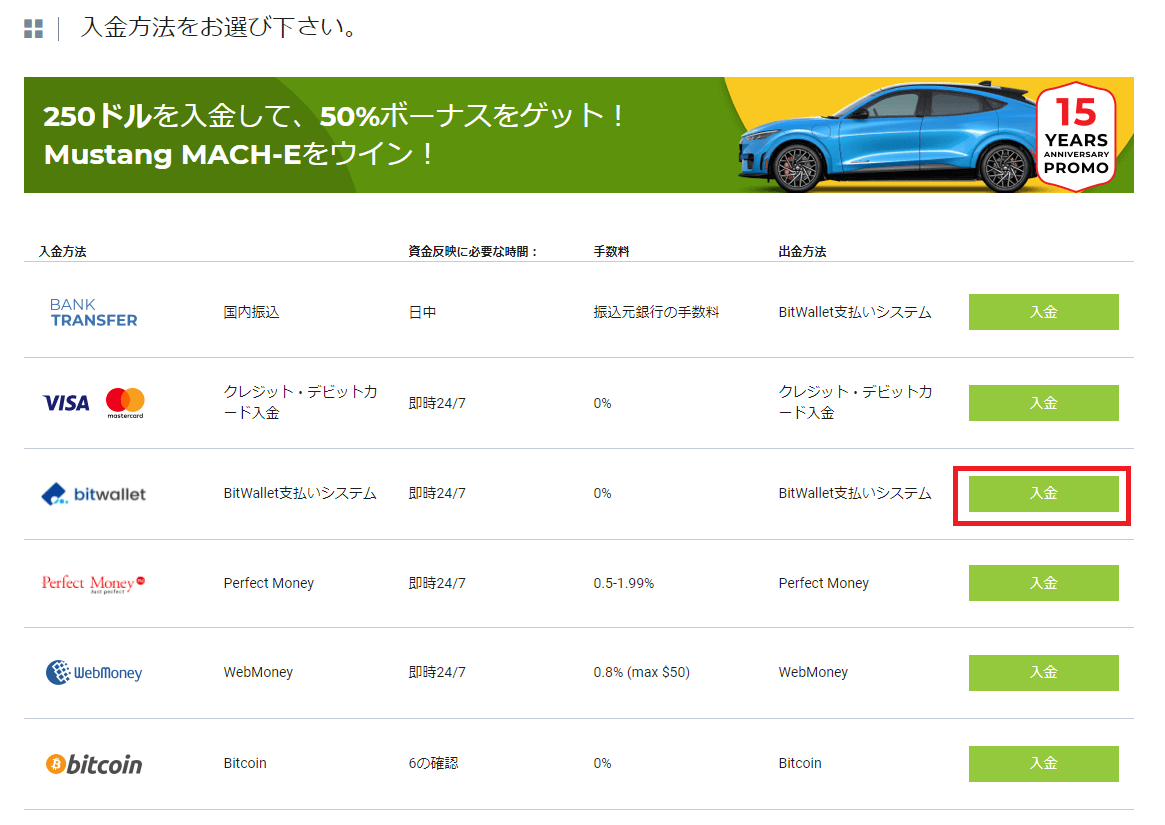The height and width of the screenshot is (825, 1165).
Task: Click withdrawal method Perfect Money text
Action: (823, 583)
